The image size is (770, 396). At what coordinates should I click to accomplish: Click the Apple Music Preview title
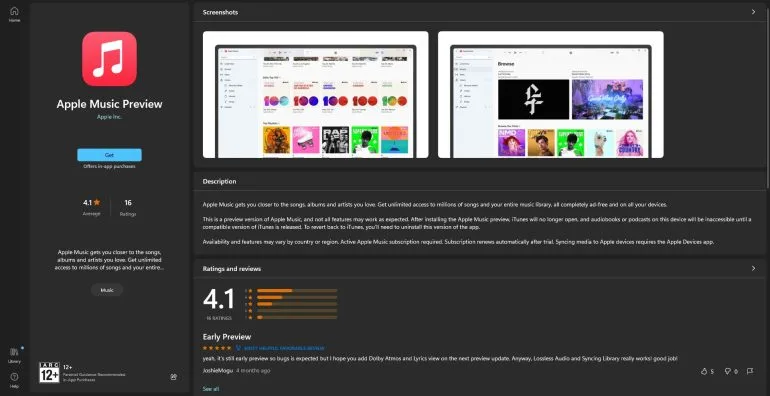point(109,104)
